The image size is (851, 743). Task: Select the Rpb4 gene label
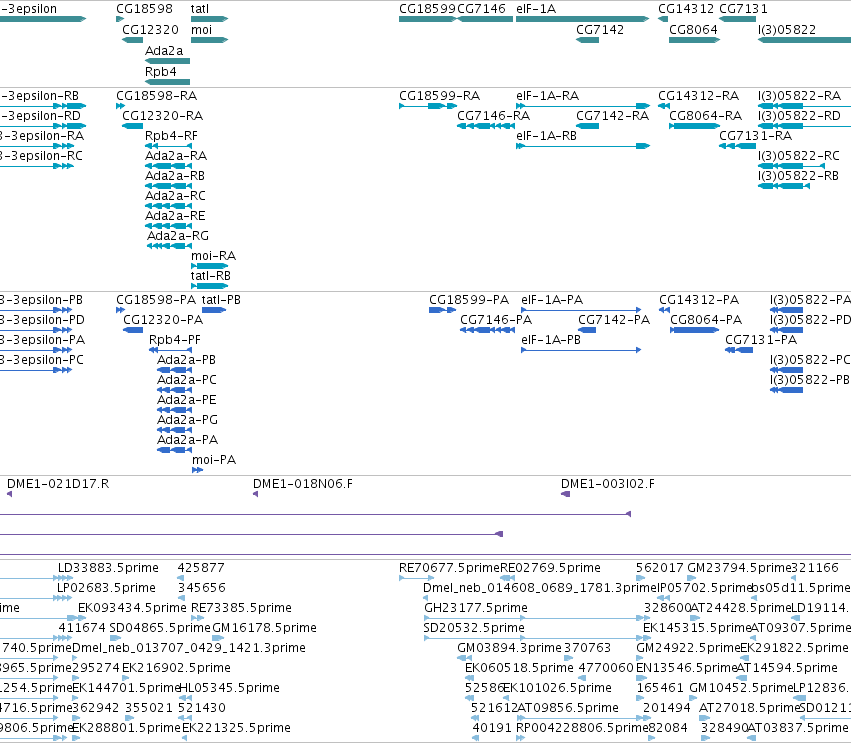[161, 71]
